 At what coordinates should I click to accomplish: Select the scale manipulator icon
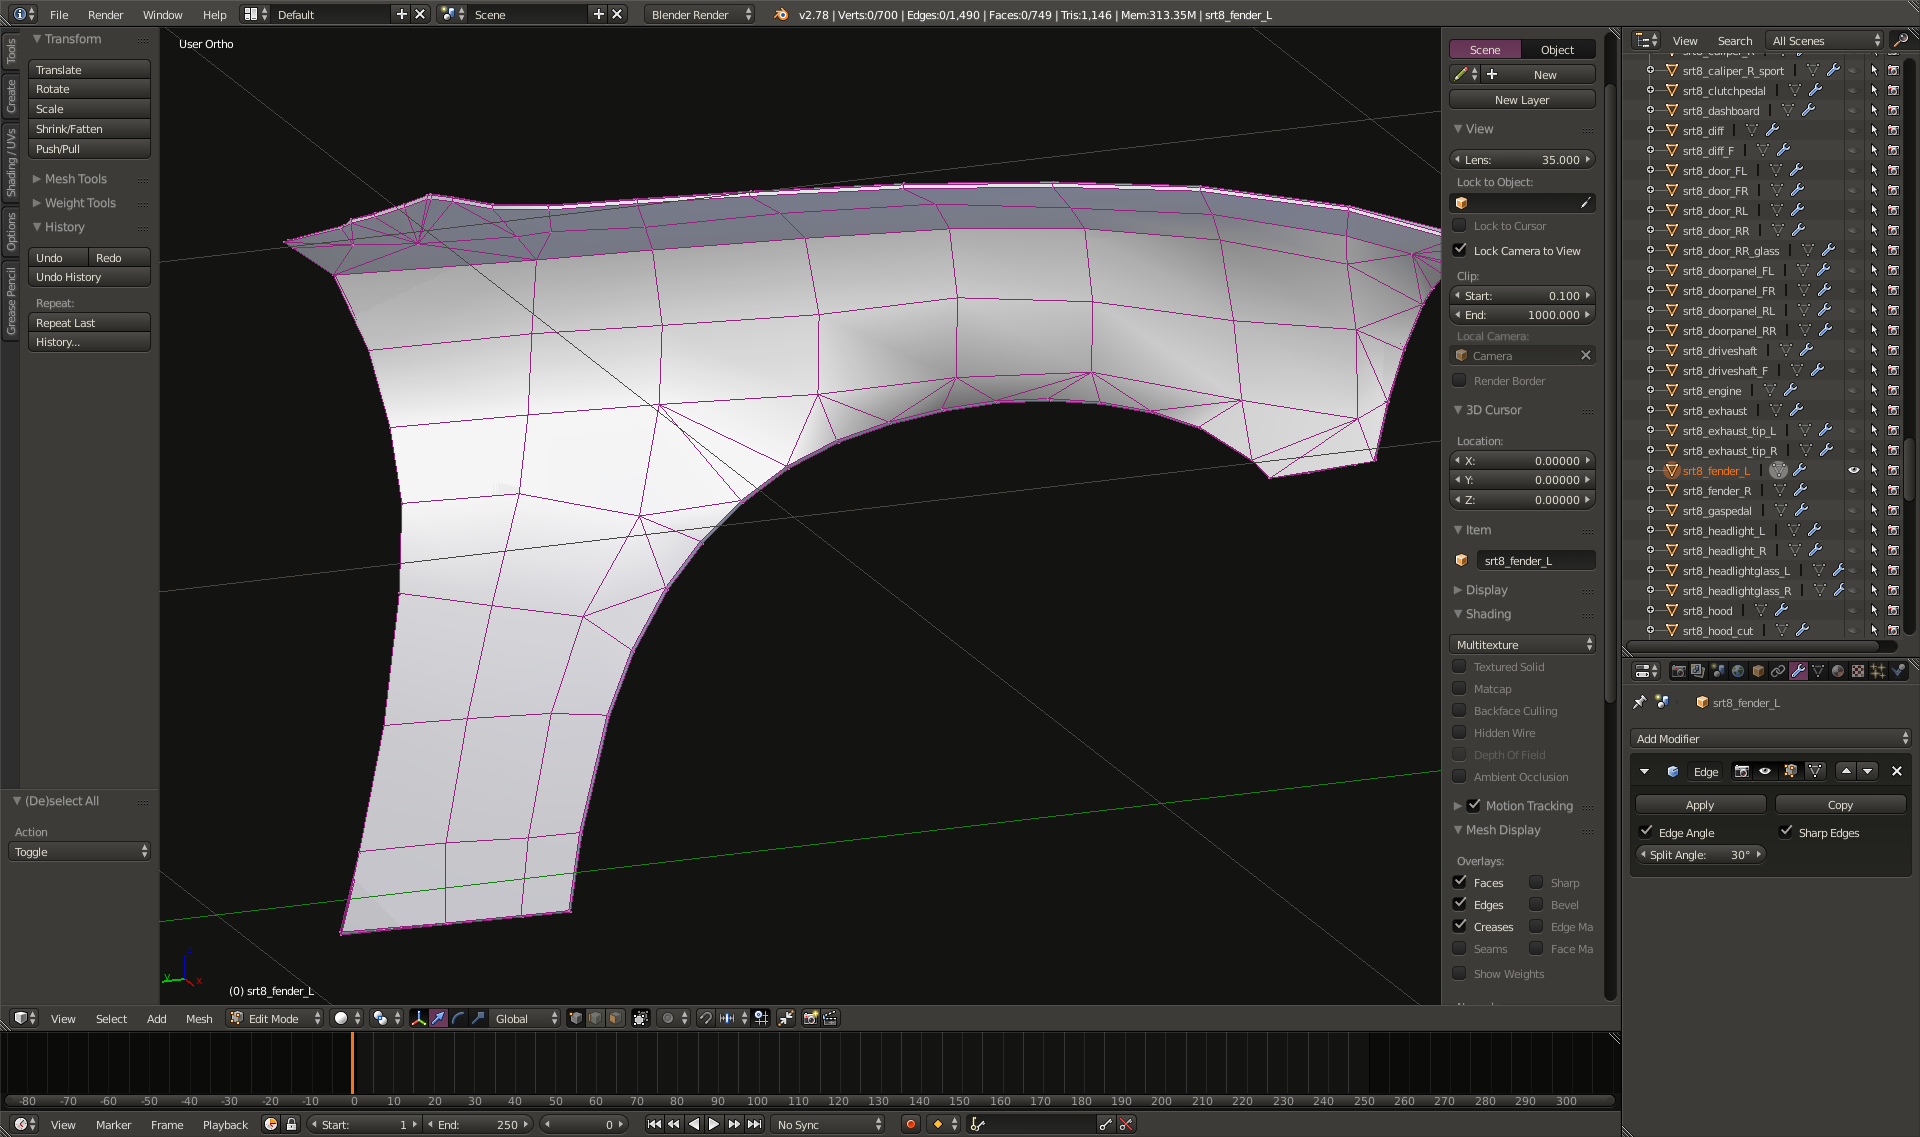point(478,1018)
